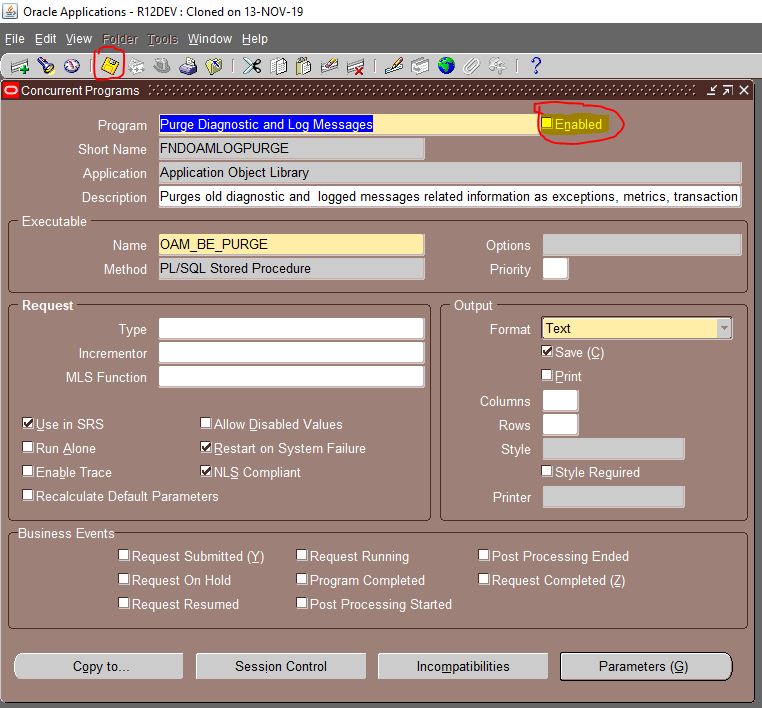Screen dimensions: 762x708
Task: Focus the Request Type field
Action: pyautogui.click(x=291, y=328)
